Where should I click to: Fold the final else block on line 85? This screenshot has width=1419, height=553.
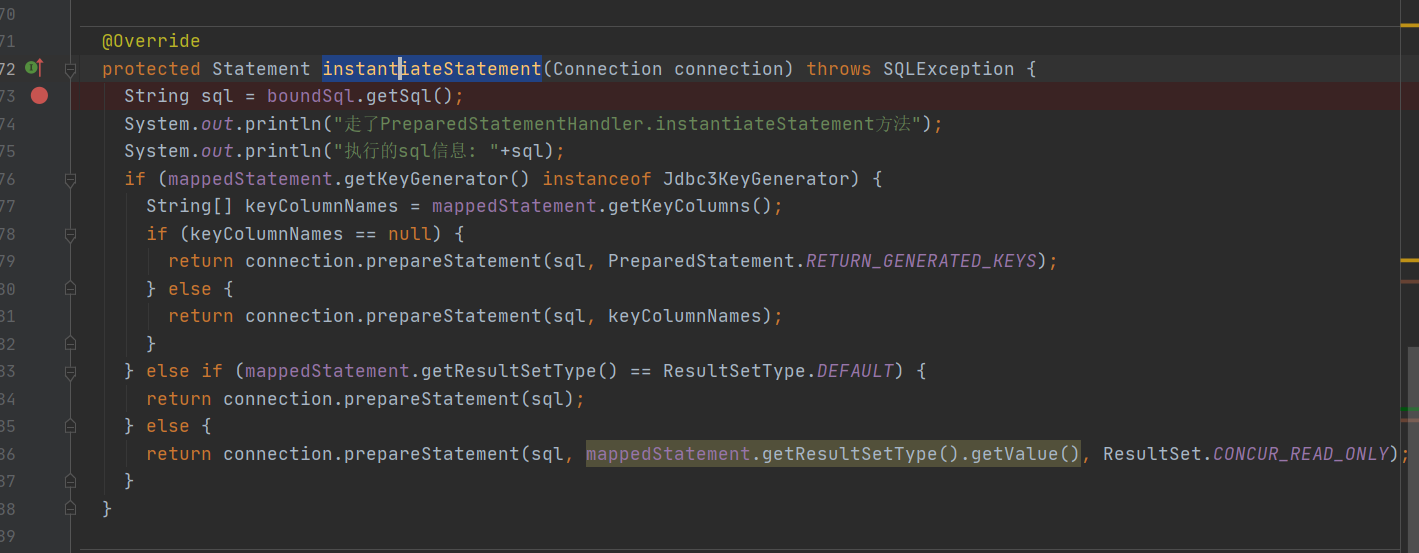coord(70,426)
